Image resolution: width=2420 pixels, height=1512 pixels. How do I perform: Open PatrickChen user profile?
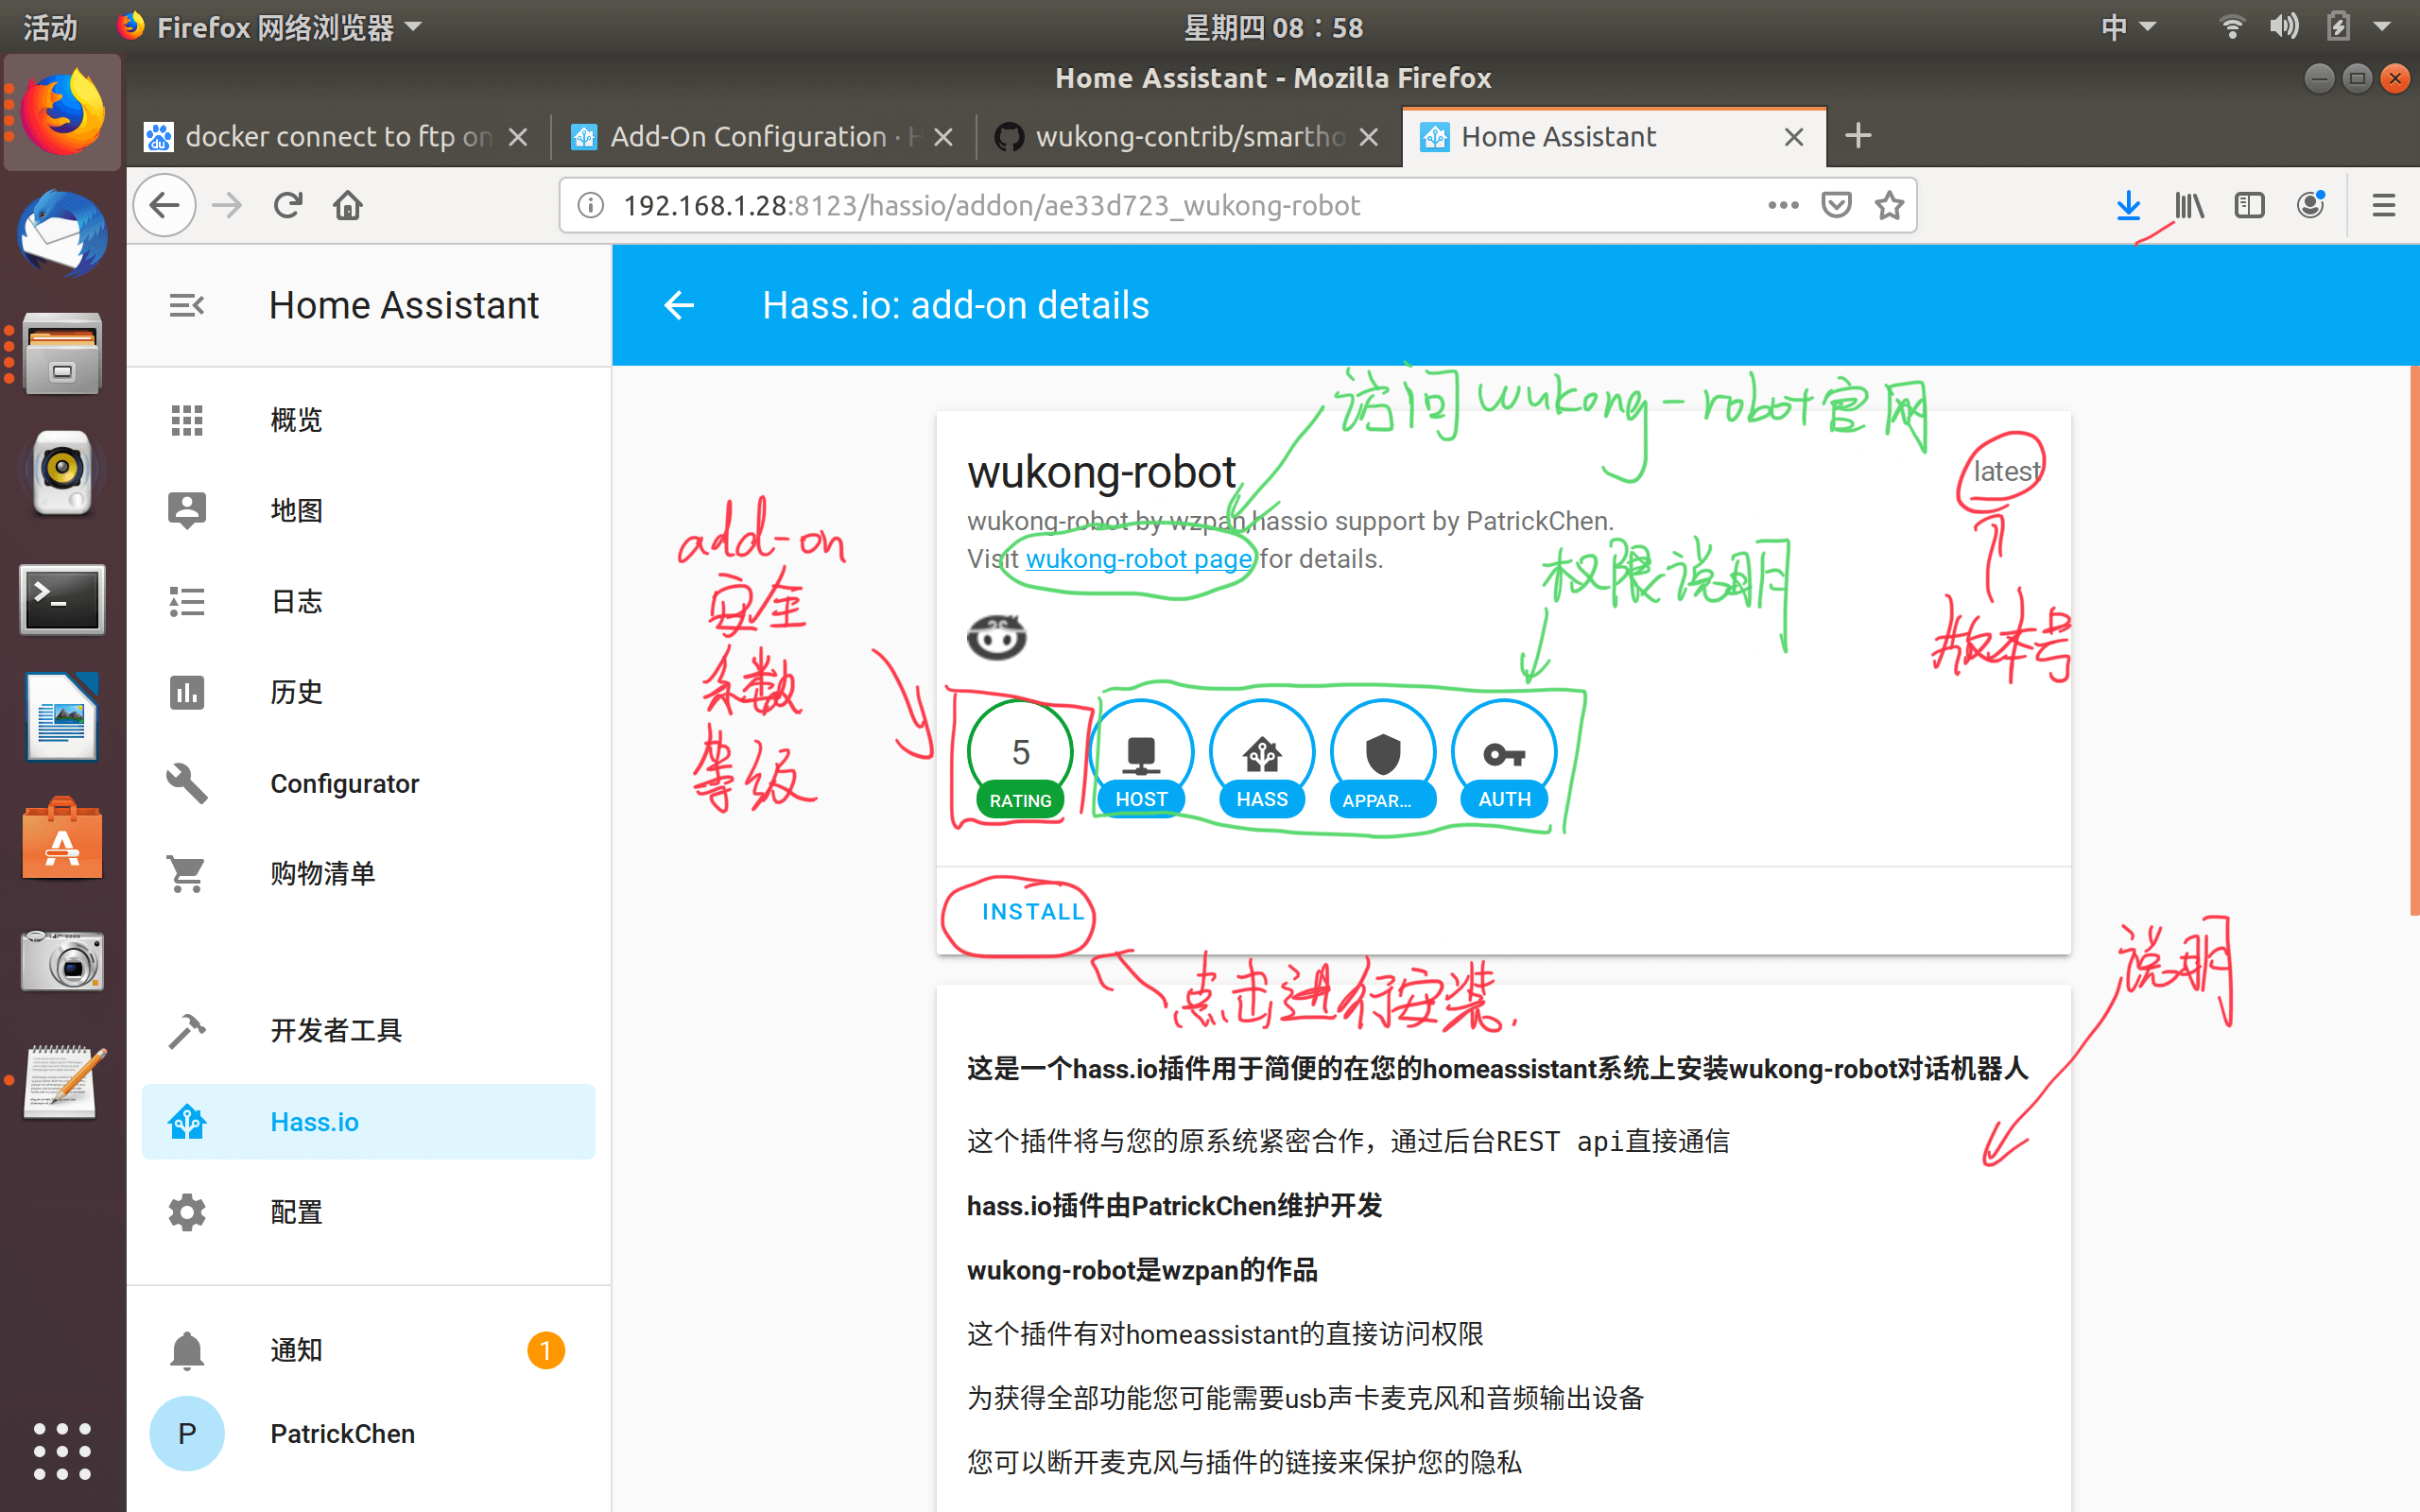[x=368, y=1434]
